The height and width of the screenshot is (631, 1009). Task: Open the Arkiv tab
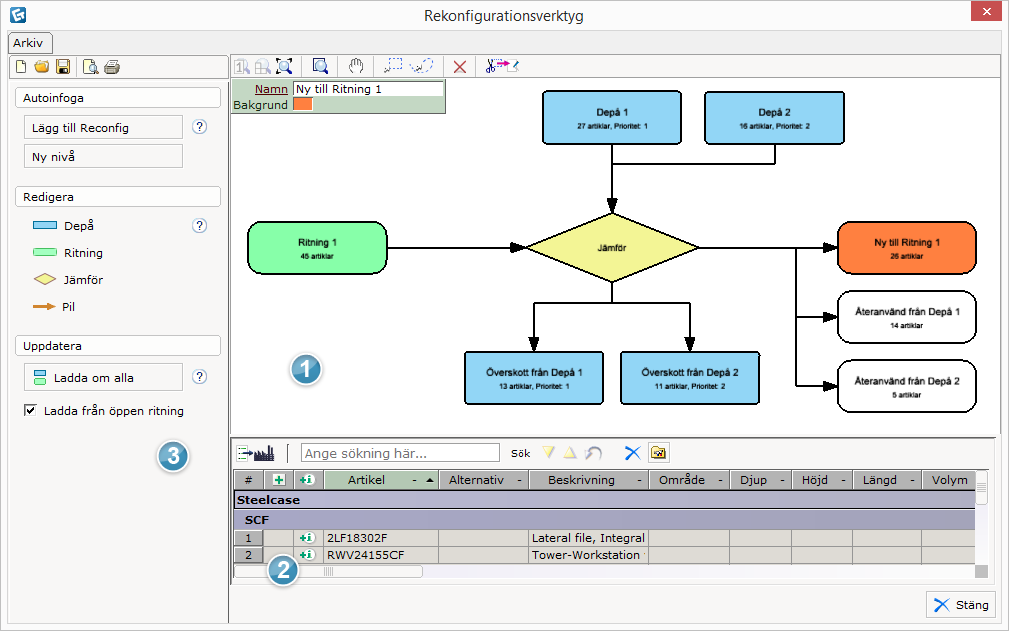[28, 43]
